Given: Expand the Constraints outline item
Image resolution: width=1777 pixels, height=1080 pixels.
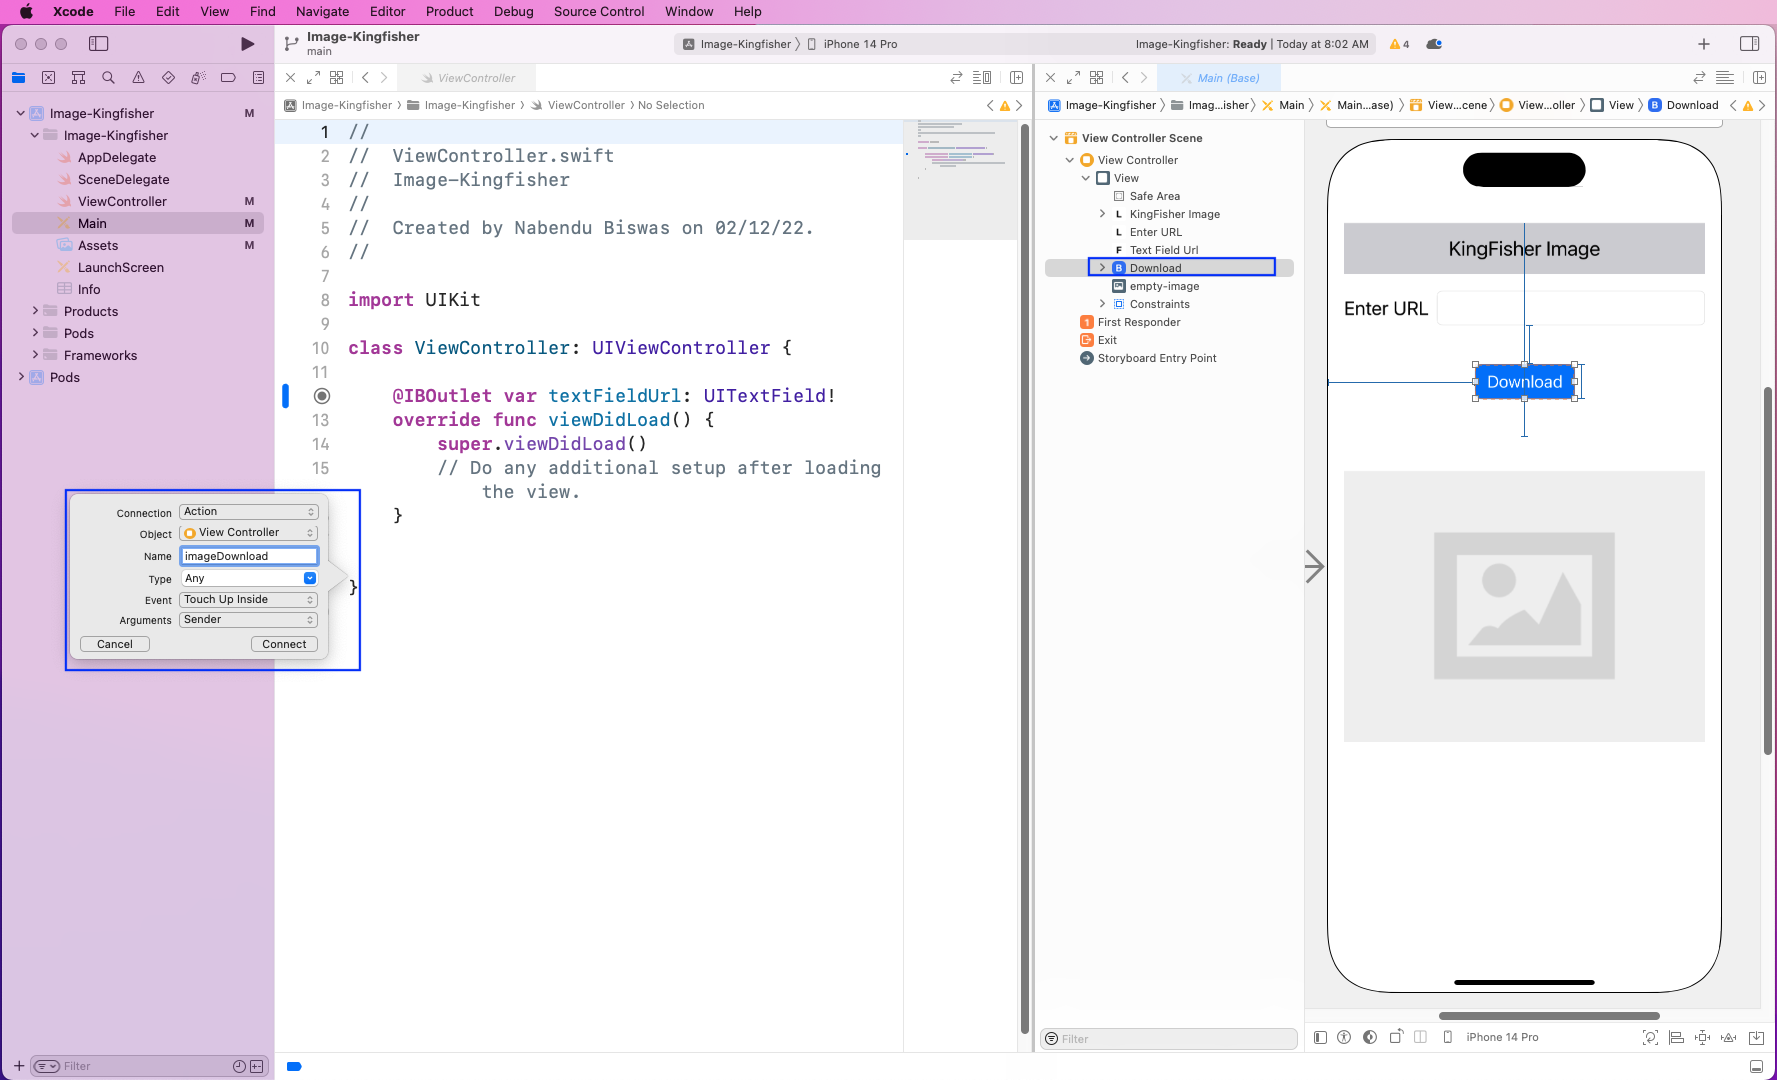Looking at the screenshot, I should click(1102, 304).
